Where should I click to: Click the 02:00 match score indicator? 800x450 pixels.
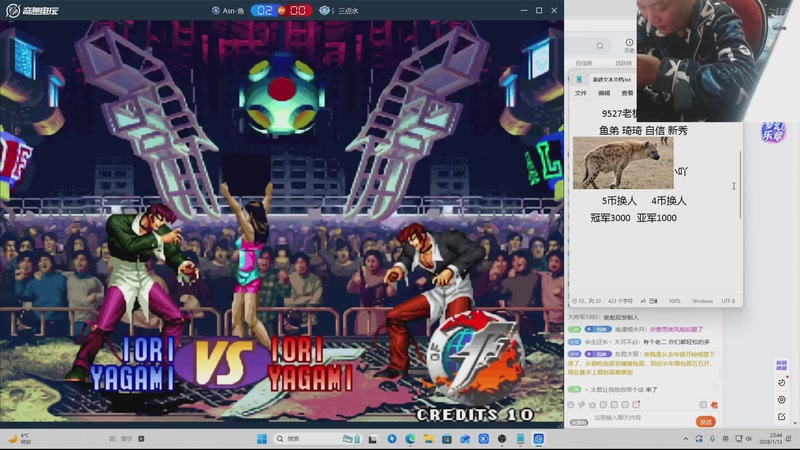(x=281, y=10)
